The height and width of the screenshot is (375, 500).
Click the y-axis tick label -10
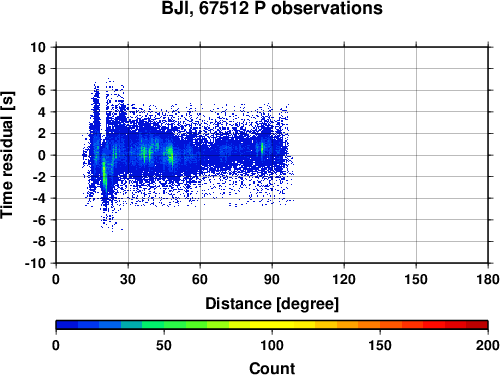35,263
